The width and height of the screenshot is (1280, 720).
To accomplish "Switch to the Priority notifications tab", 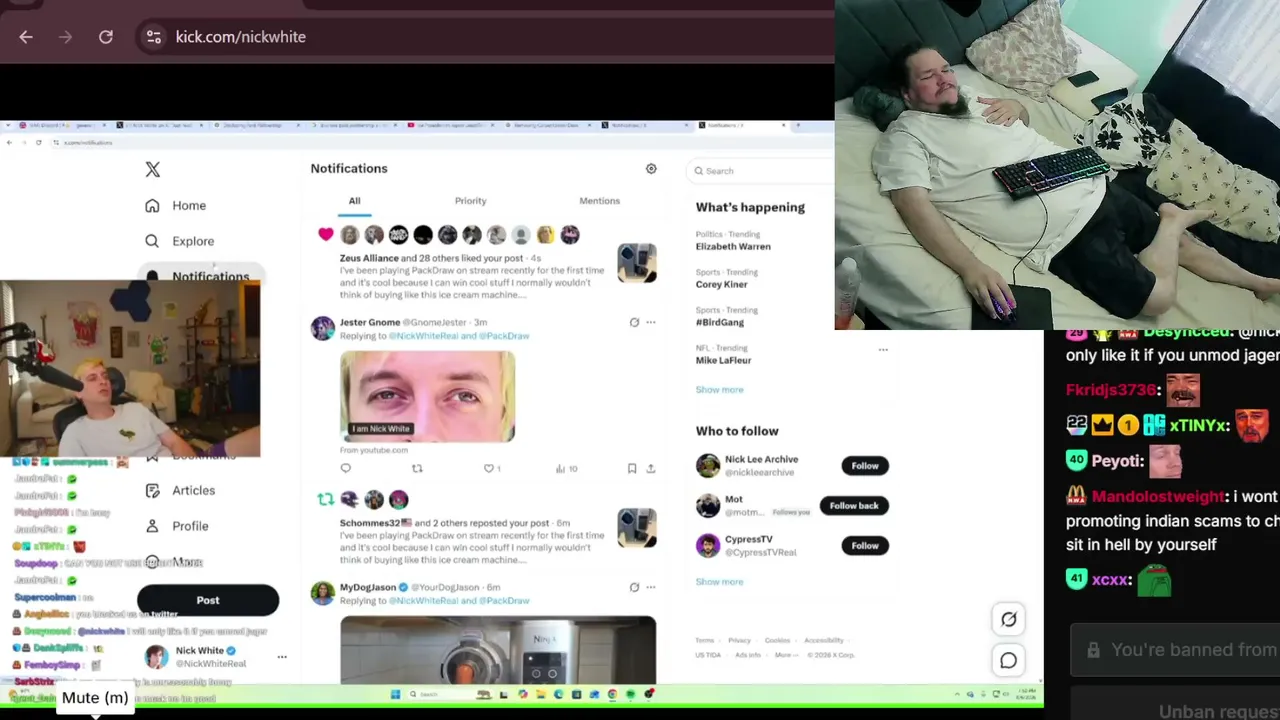I will [x=470, y=201].
